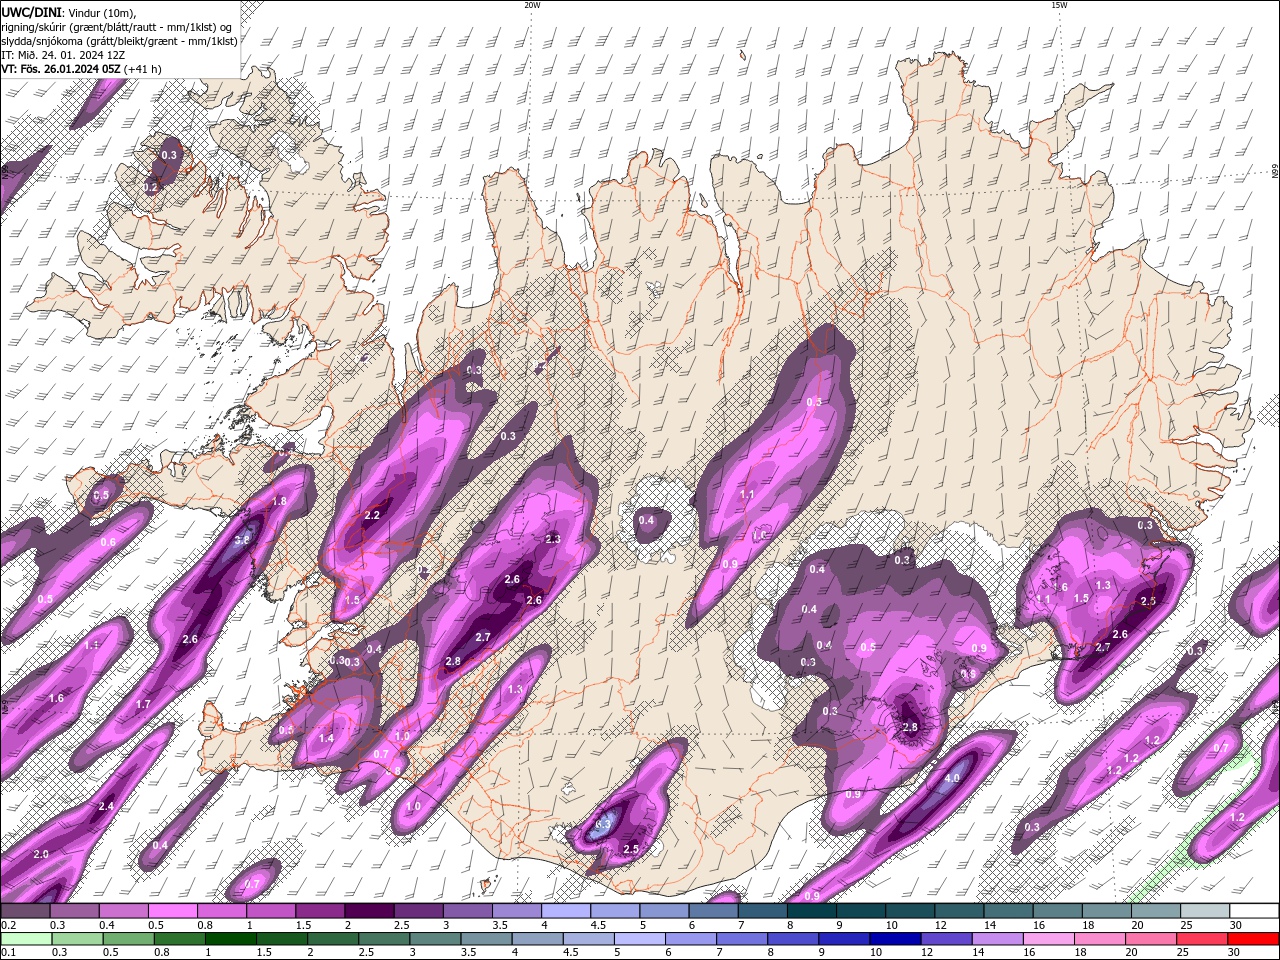Click the dark purple swatch between 2 and 2.5
1280x960 pixels.
click(369, 910)
